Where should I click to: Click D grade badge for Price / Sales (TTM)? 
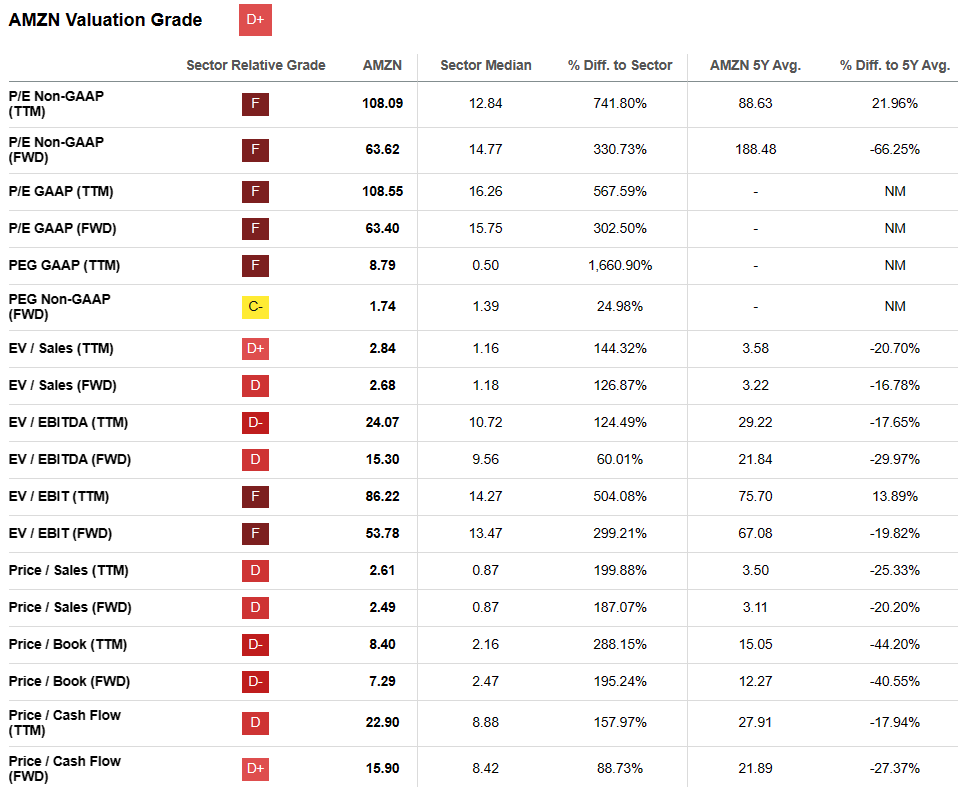[256, 571]
